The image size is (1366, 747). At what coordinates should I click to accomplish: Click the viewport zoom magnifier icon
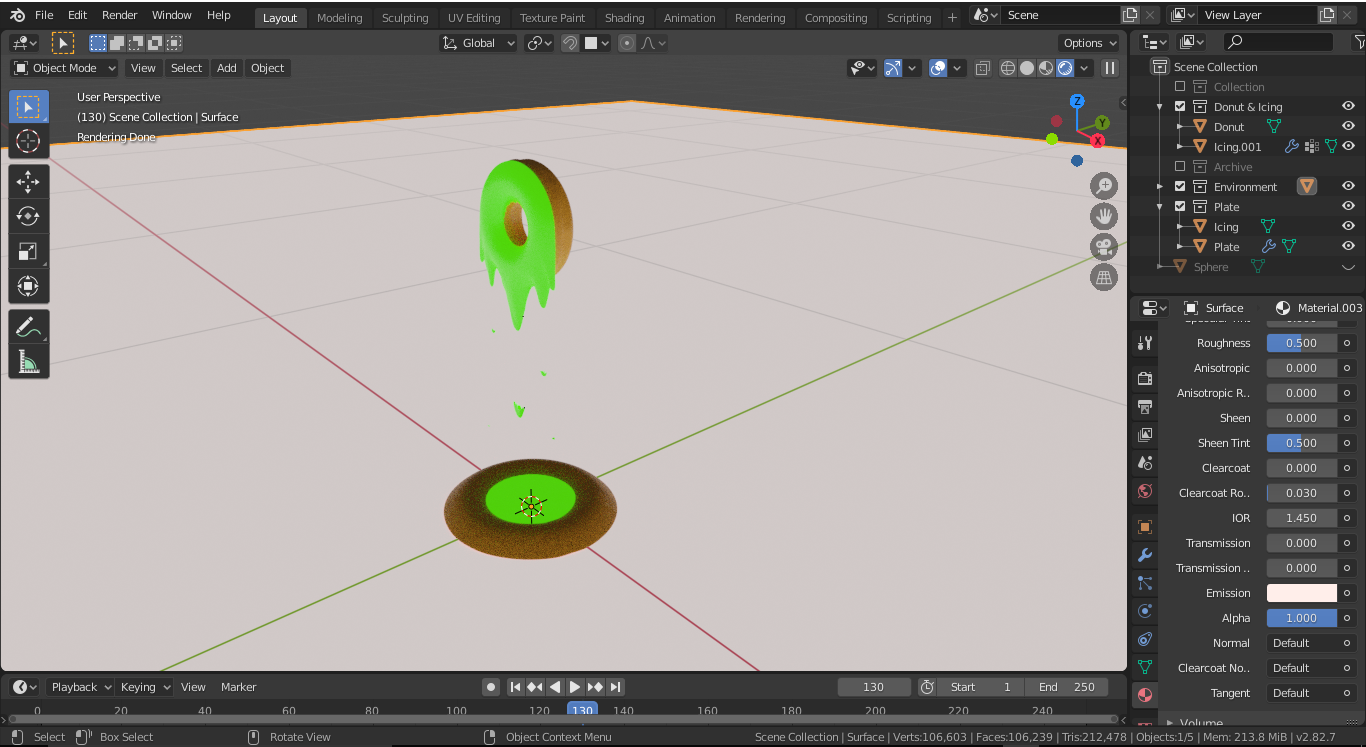pyautogui.click(x=1104, y=185)
